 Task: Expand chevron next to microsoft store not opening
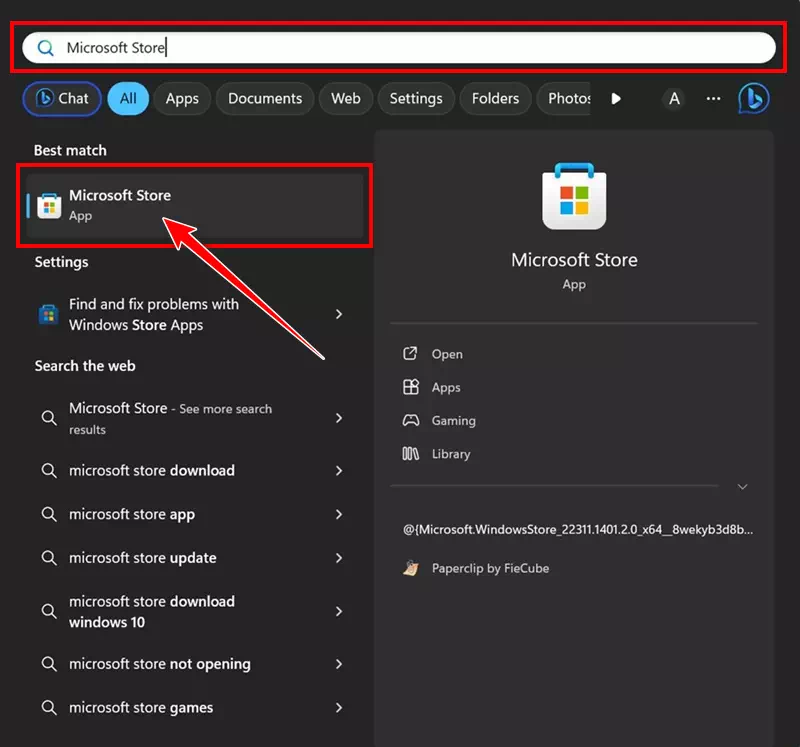(x=339, y=664)
